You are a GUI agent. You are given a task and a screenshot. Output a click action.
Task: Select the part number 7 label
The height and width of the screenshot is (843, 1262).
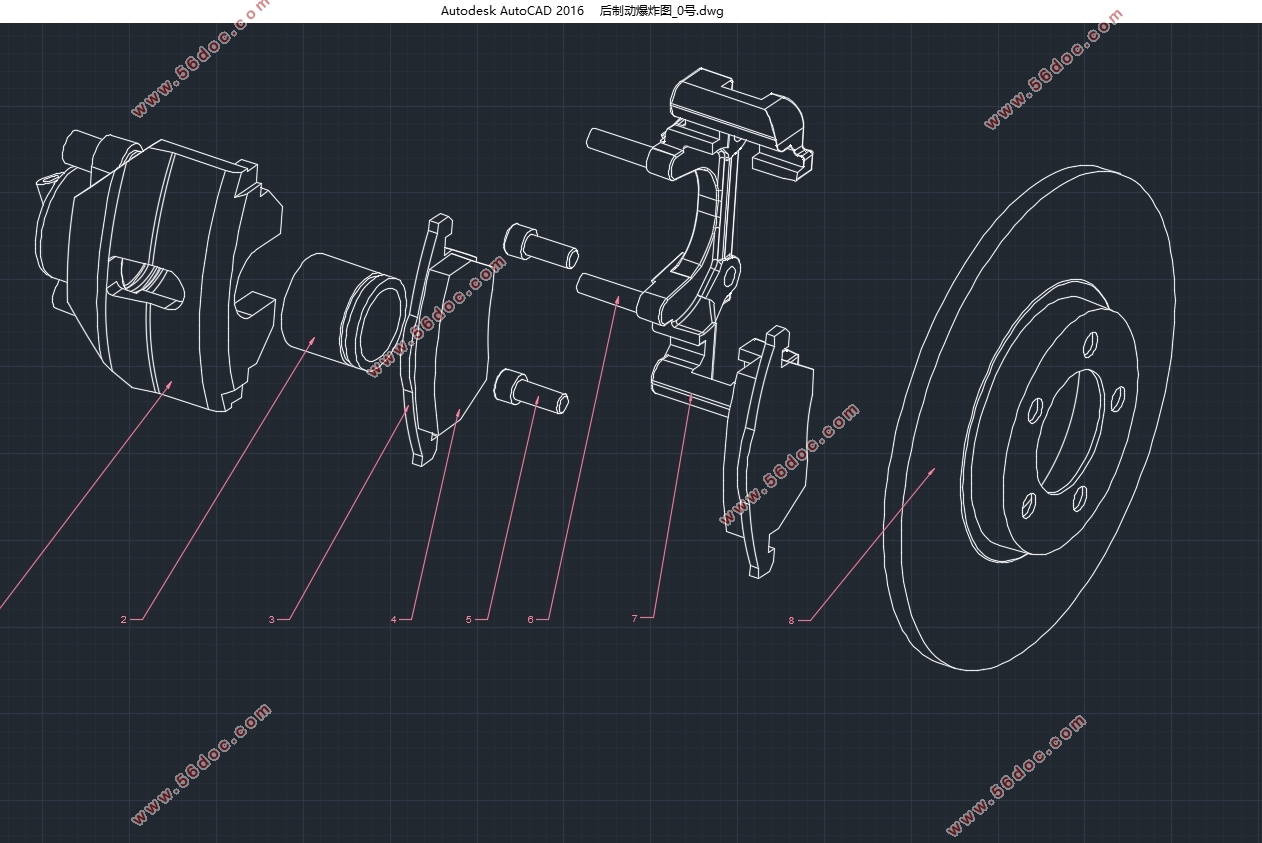[x=634, y=619]
